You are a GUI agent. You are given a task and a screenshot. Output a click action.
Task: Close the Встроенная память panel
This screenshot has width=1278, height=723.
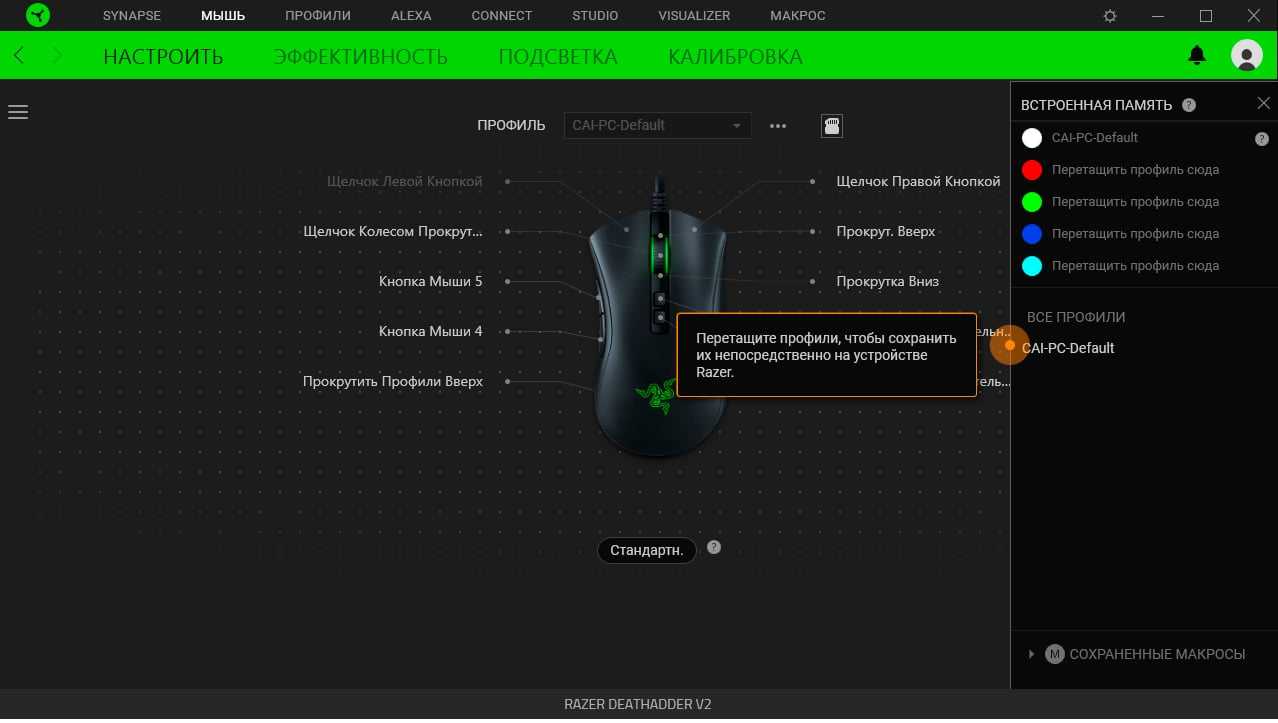tap(1263, 104)
